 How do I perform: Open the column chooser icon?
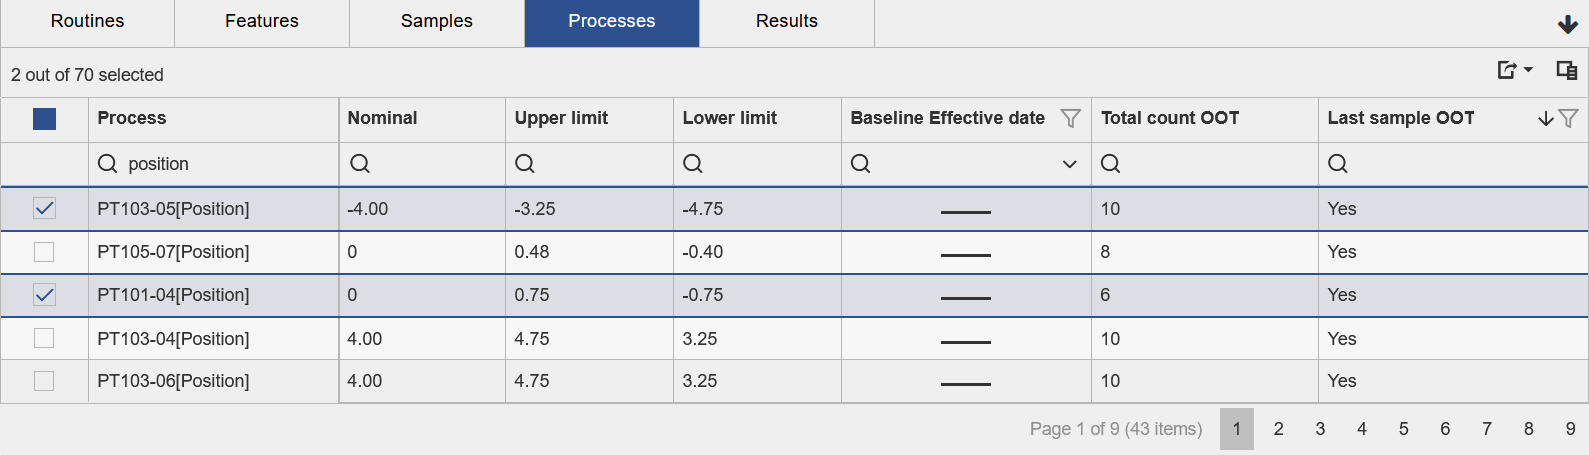point(1566,70)
